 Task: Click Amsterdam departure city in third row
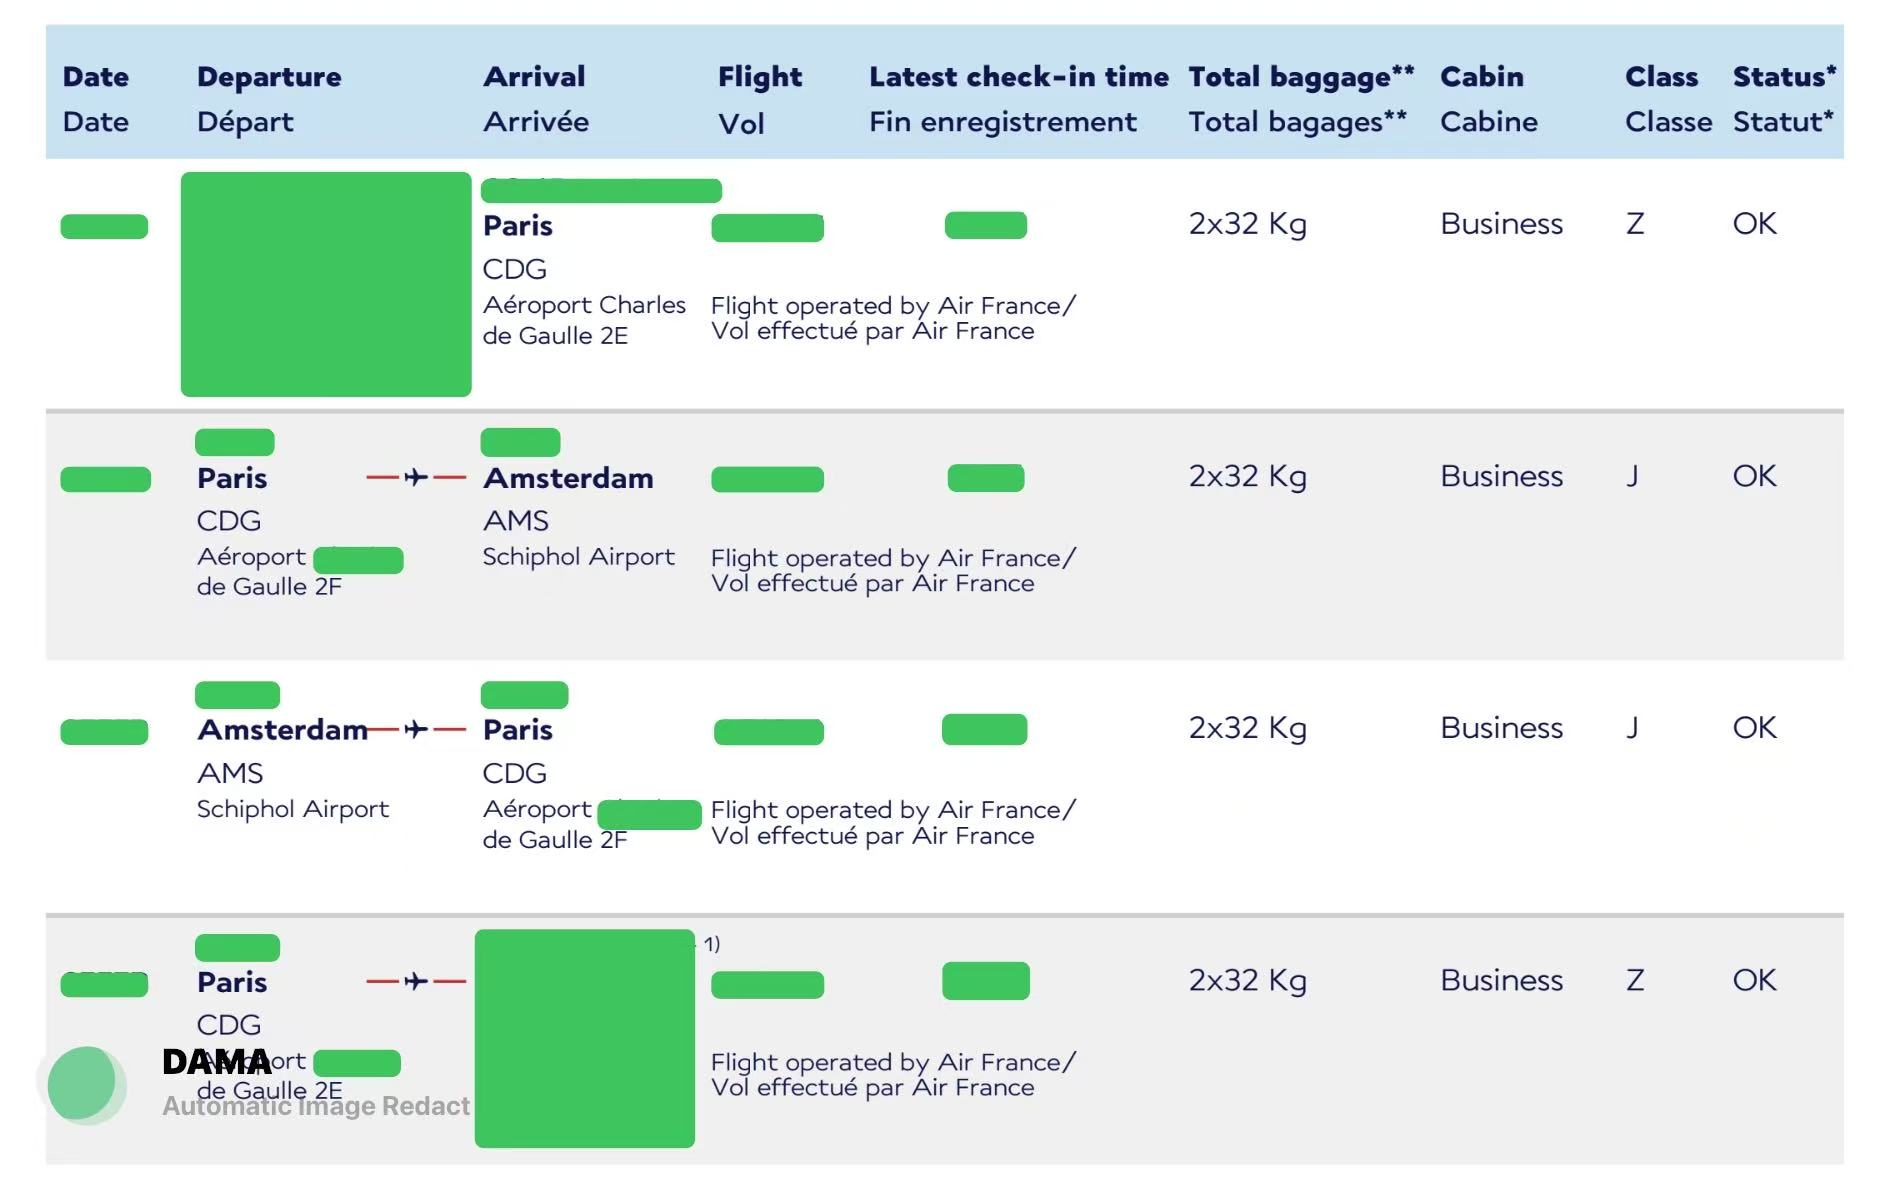(283, 730)
